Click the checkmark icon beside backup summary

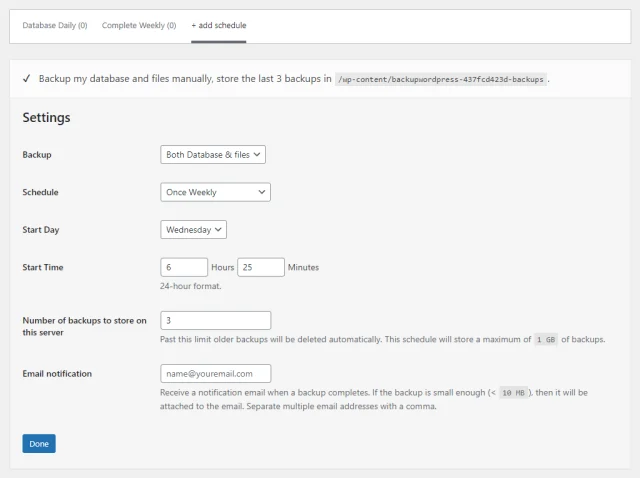[x=25, y=78]
